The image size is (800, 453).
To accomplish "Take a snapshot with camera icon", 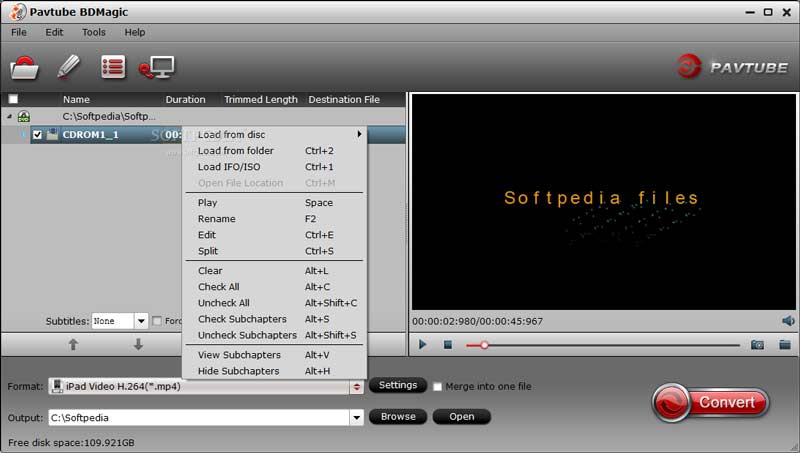I will coord(758,345).
